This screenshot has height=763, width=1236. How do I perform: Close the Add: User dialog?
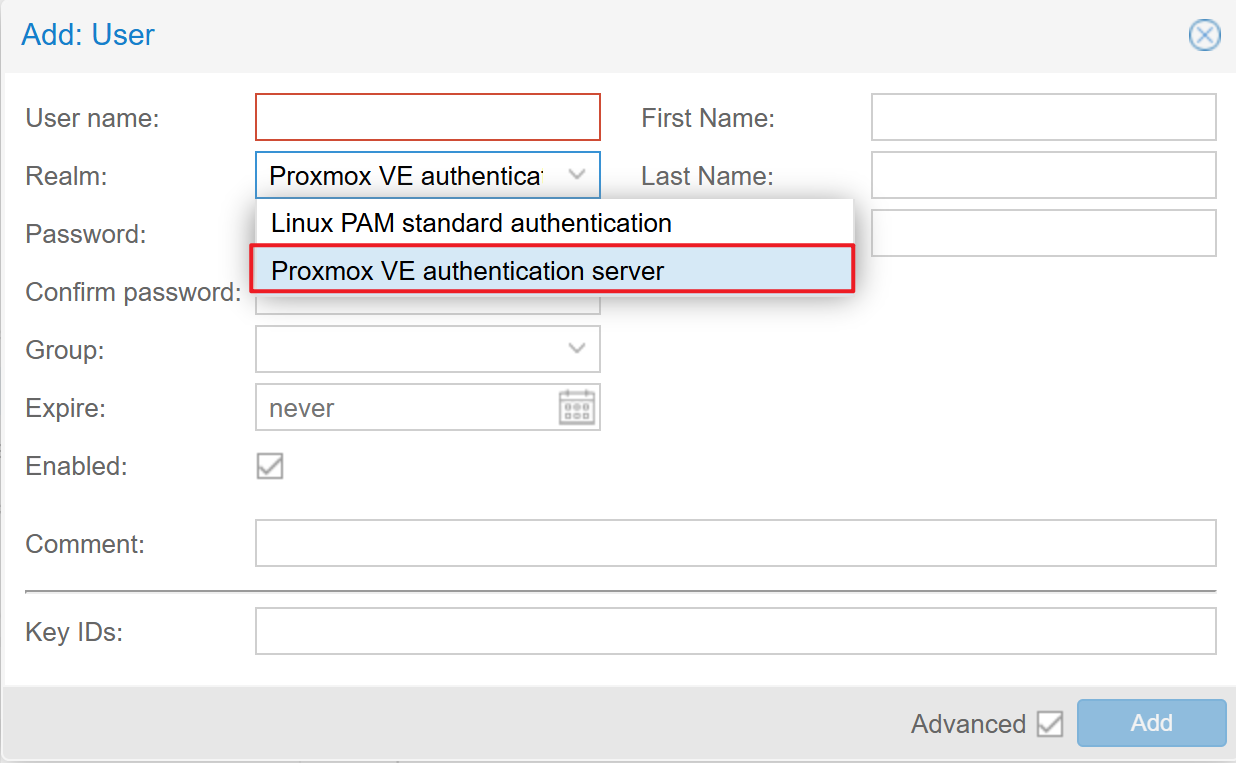pyautogui.click(x=1204, y=36)
